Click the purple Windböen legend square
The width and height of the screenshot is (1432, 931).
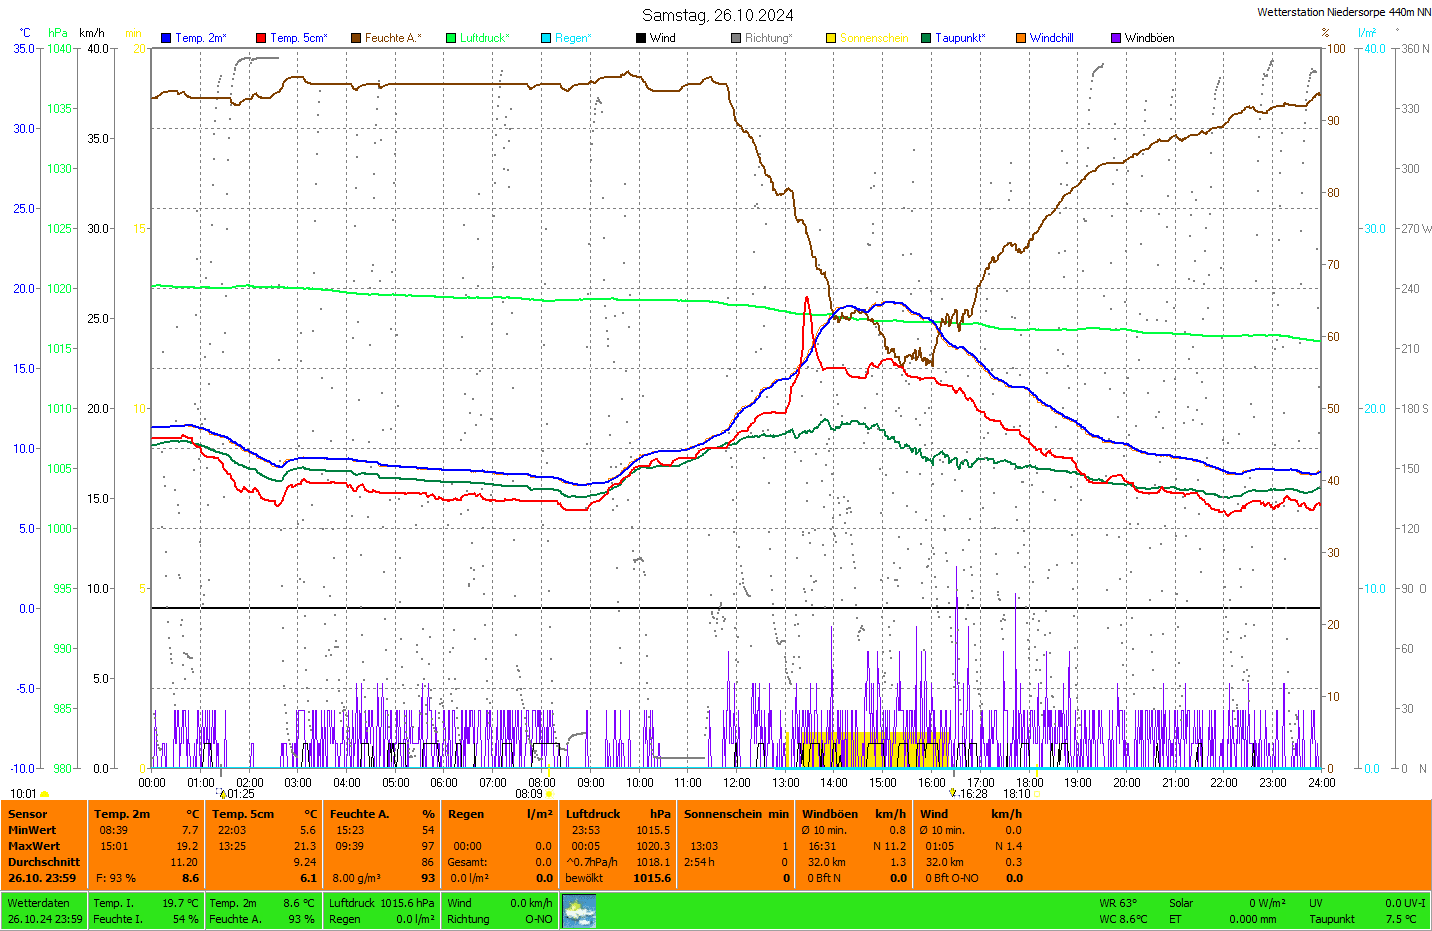[1116, 38]
